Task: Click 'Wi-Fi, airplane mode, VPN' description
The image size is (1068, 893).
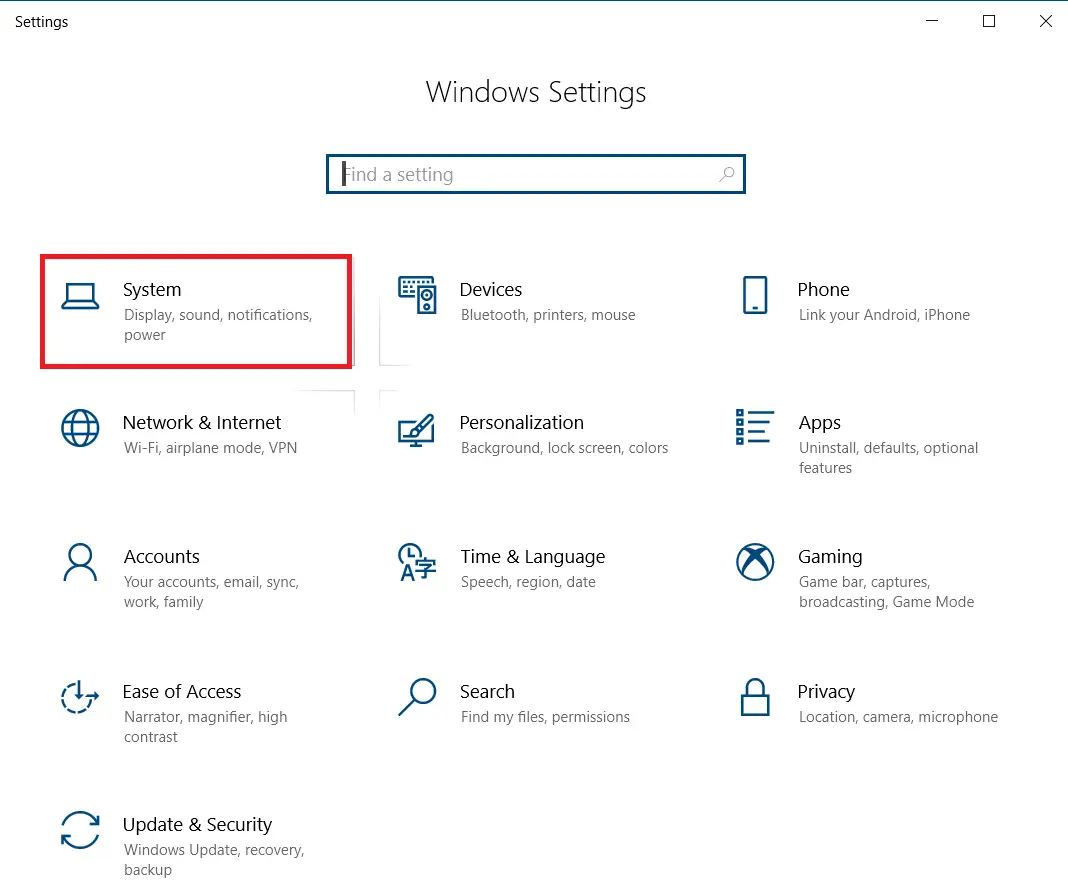Action: [x=210, y=448]
